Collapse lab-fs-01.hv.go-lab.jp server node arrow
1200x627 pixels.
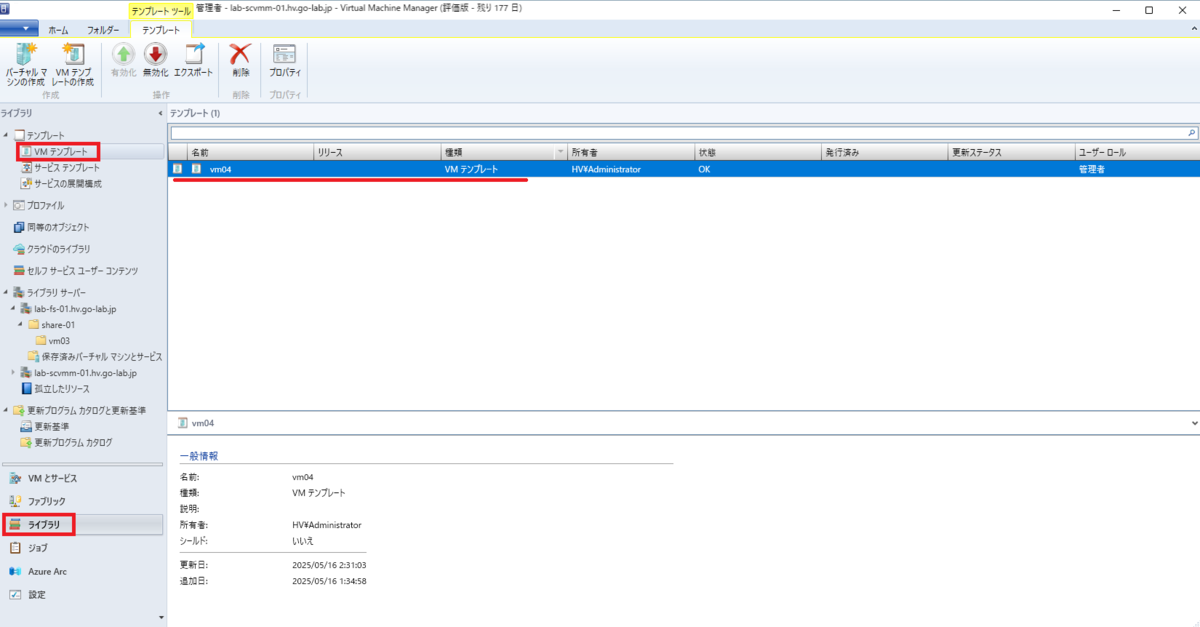(x=13, y=309)
